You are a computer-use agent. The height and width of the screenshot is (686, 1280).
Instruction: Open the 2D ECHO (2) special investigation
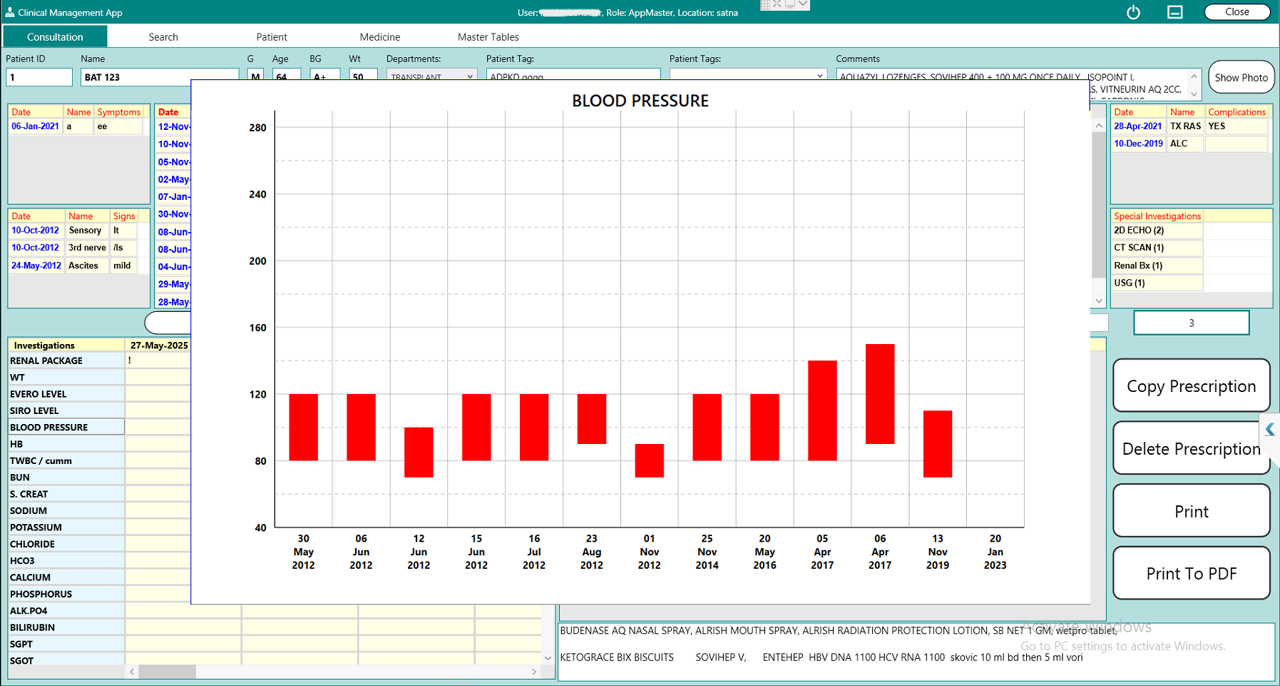(x=1157, y=230)
